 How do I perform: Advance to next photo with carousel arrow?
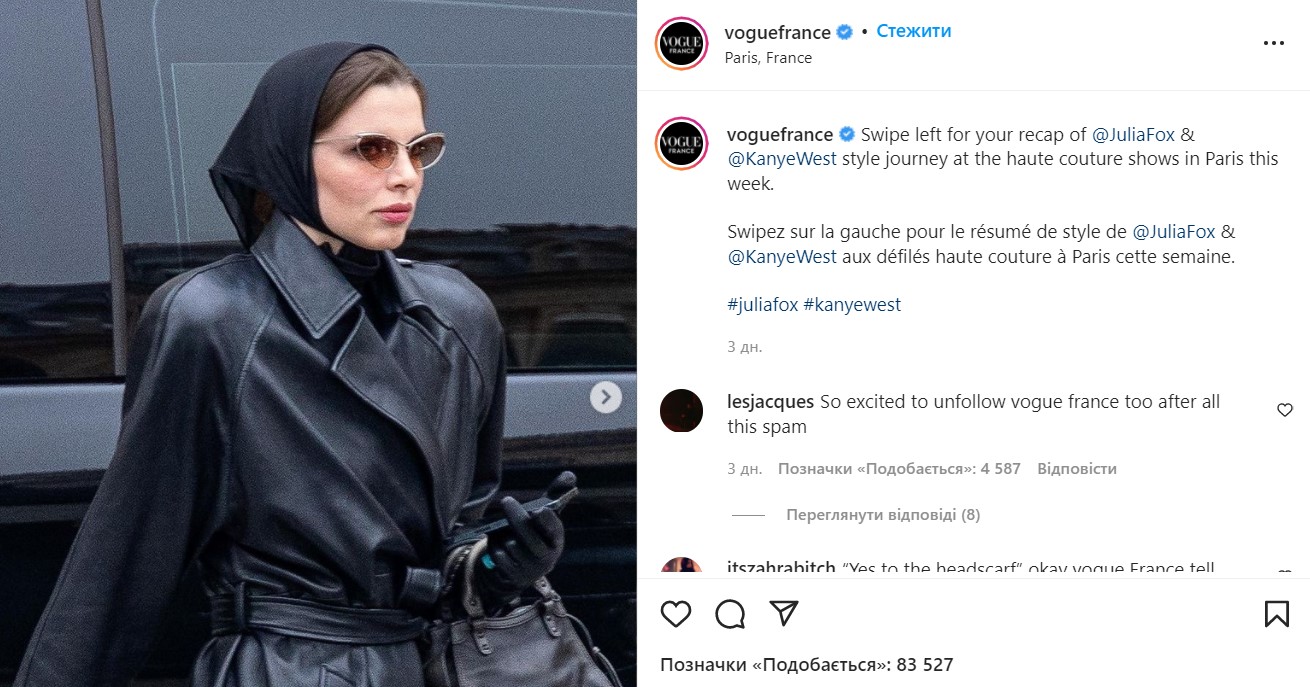pos(605,397)
